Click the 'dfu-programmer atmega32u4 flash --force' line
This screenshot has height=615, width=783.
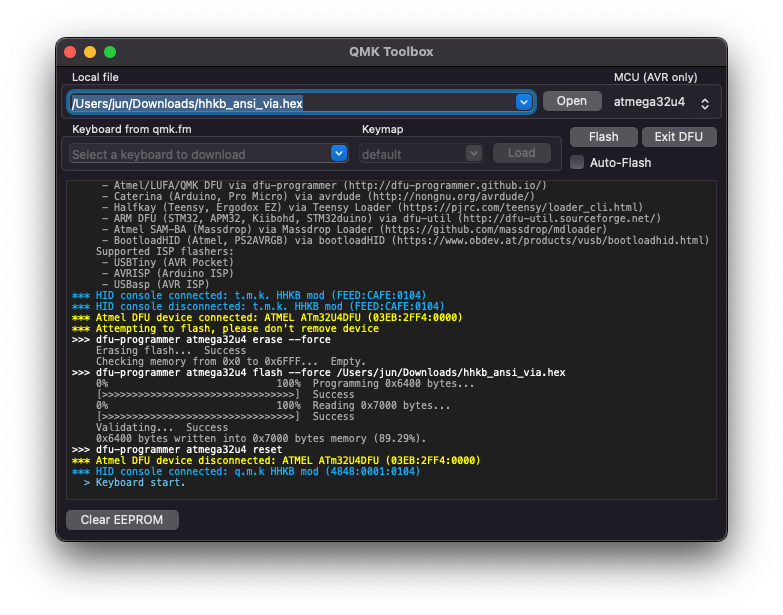point(319,372)
